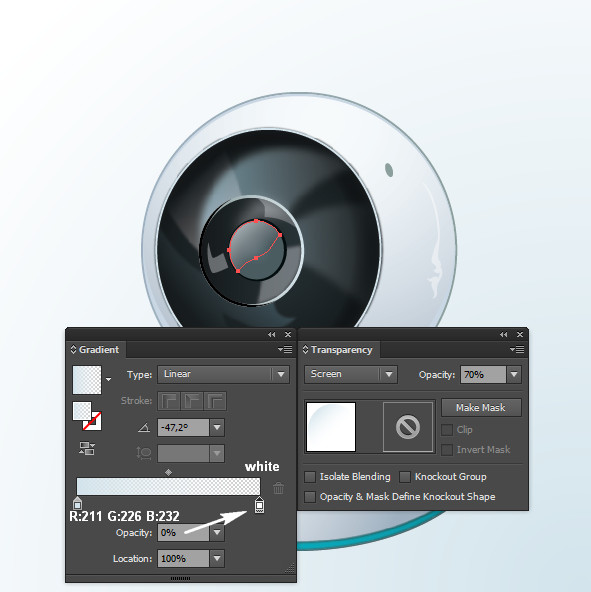Collapse the Transparency panel with the double arrows
The height and width of the screenshot is (592, 591).
[503, 335]
